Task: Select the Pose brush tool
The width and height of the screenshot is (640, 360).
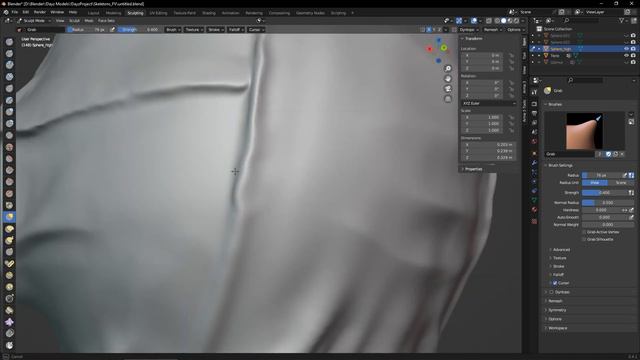Action: click(9, 264)
